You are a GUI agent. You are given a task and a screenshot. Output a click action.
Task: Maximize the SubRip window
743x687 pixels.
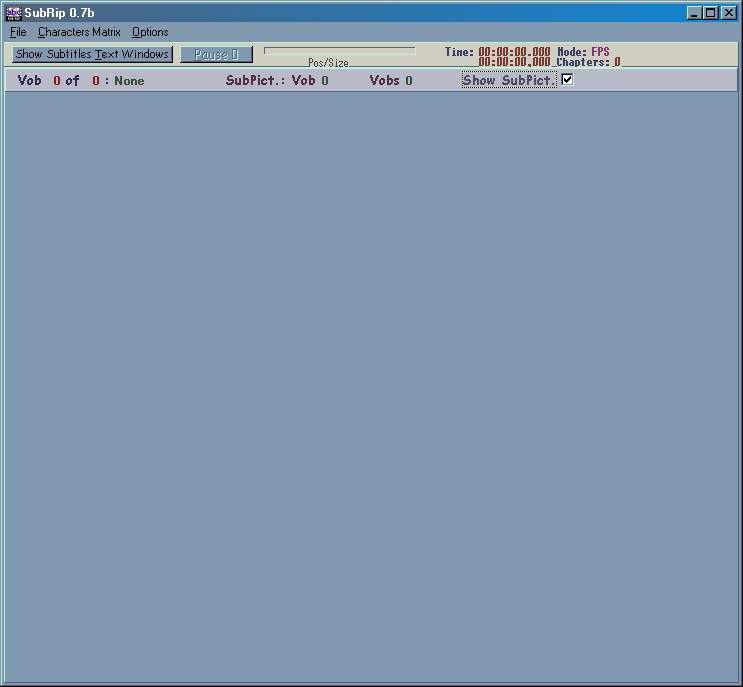click(x=711, y=13)
